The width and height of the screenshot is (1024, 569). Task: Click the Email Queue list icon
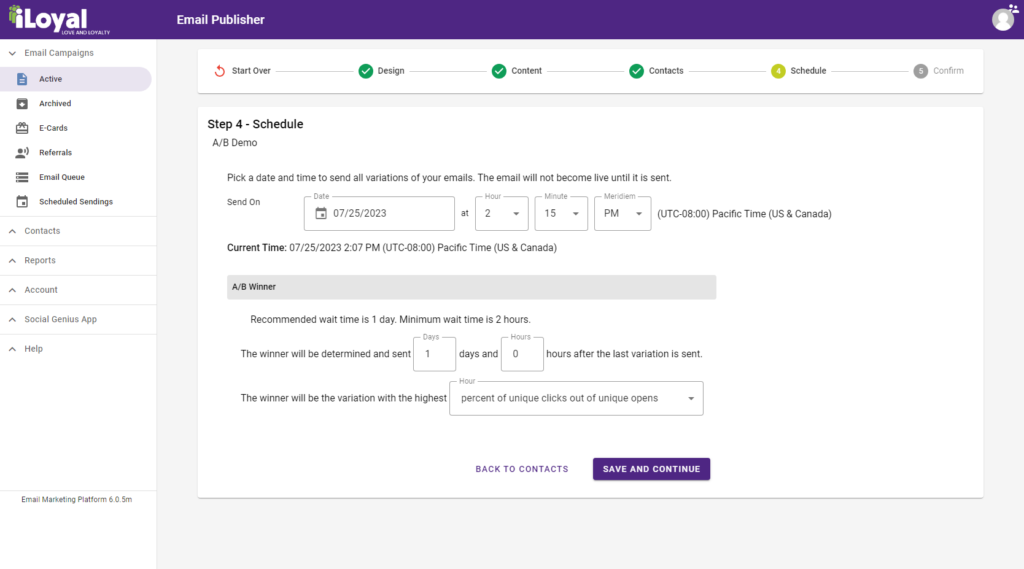click(22, 177)
